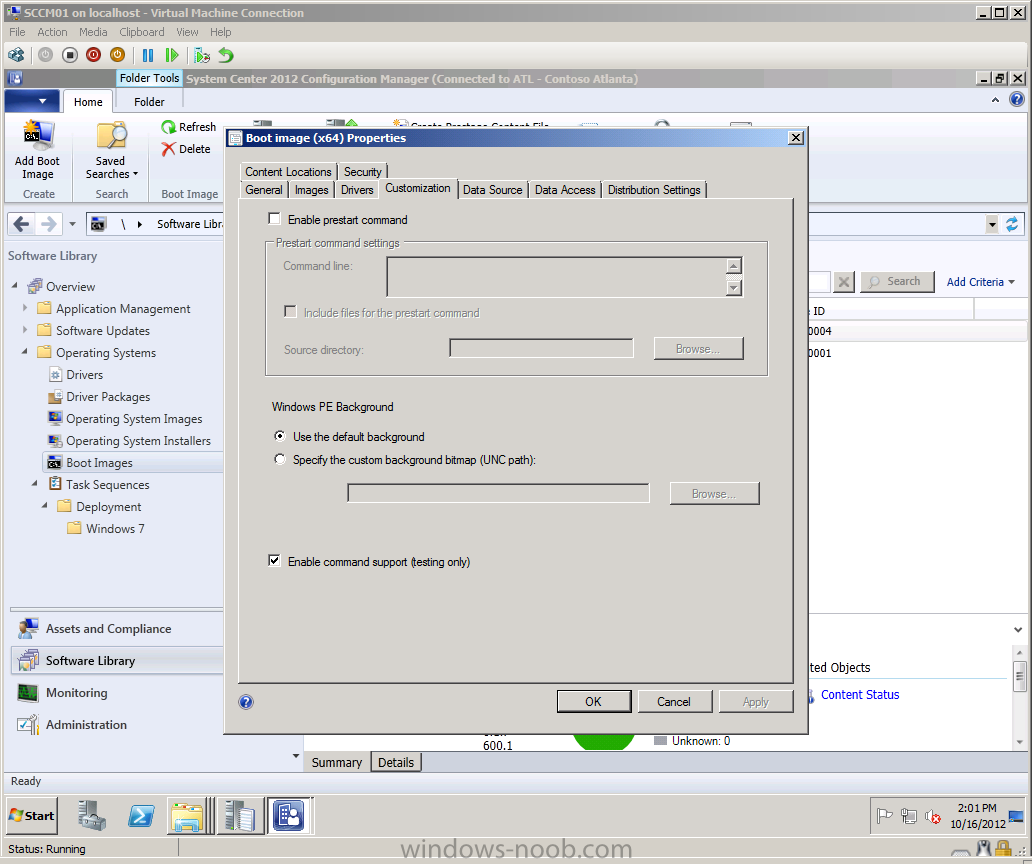
Task: Click the VM Revert toolbar icon
Action: click(226, 55)
